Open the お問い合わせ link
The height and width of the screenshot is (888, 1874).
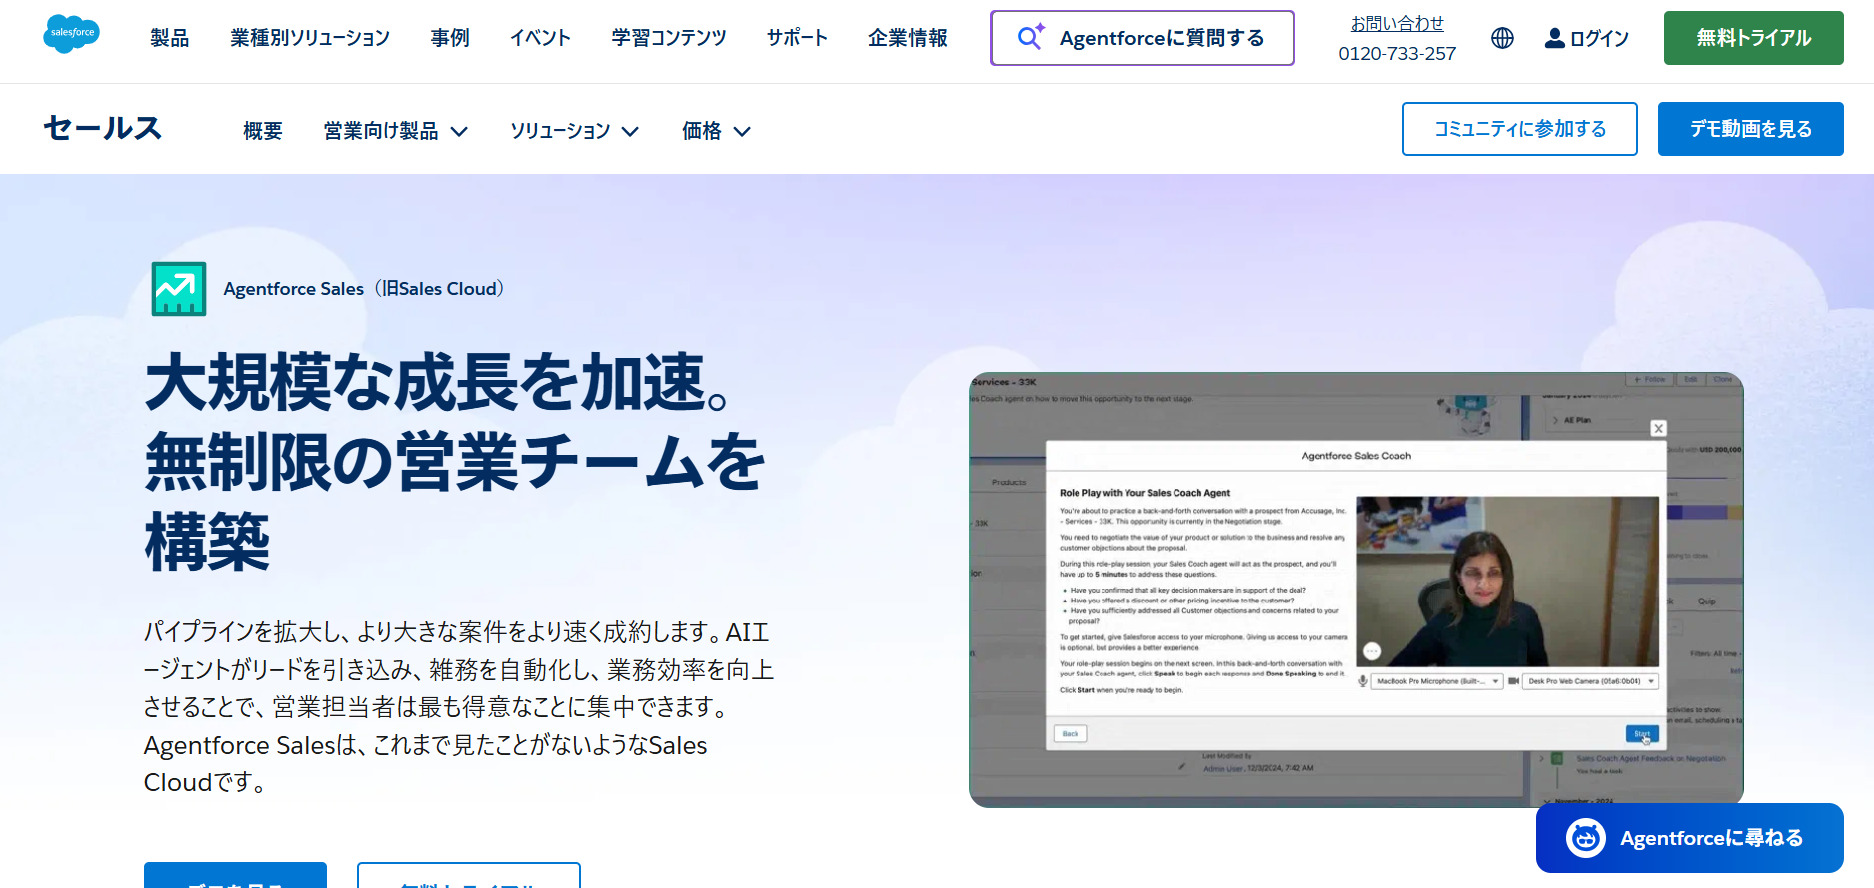click(1397, 23)
